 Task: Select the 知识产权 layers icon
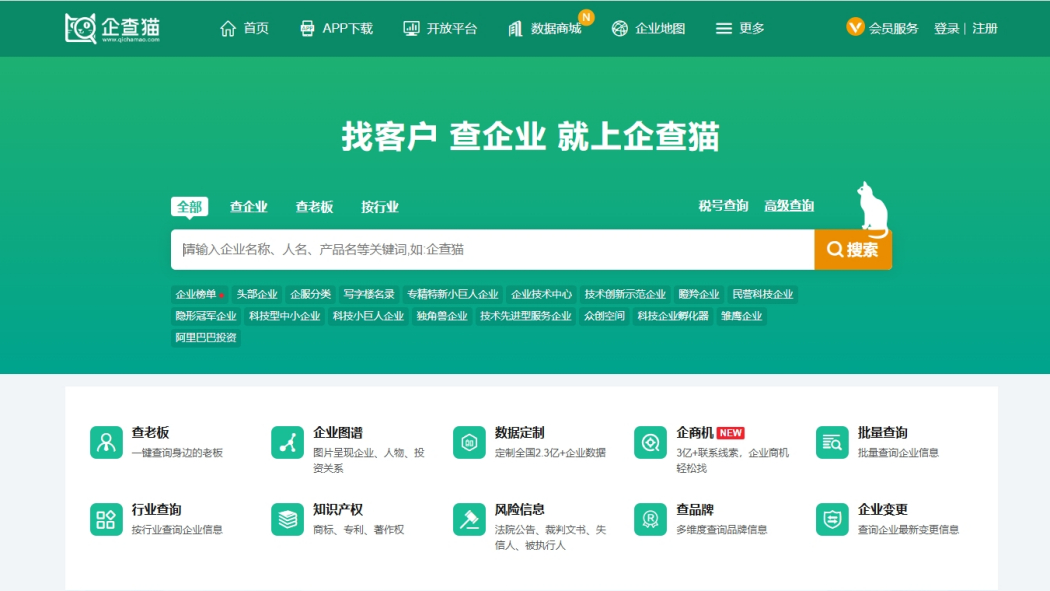point(287,519)
